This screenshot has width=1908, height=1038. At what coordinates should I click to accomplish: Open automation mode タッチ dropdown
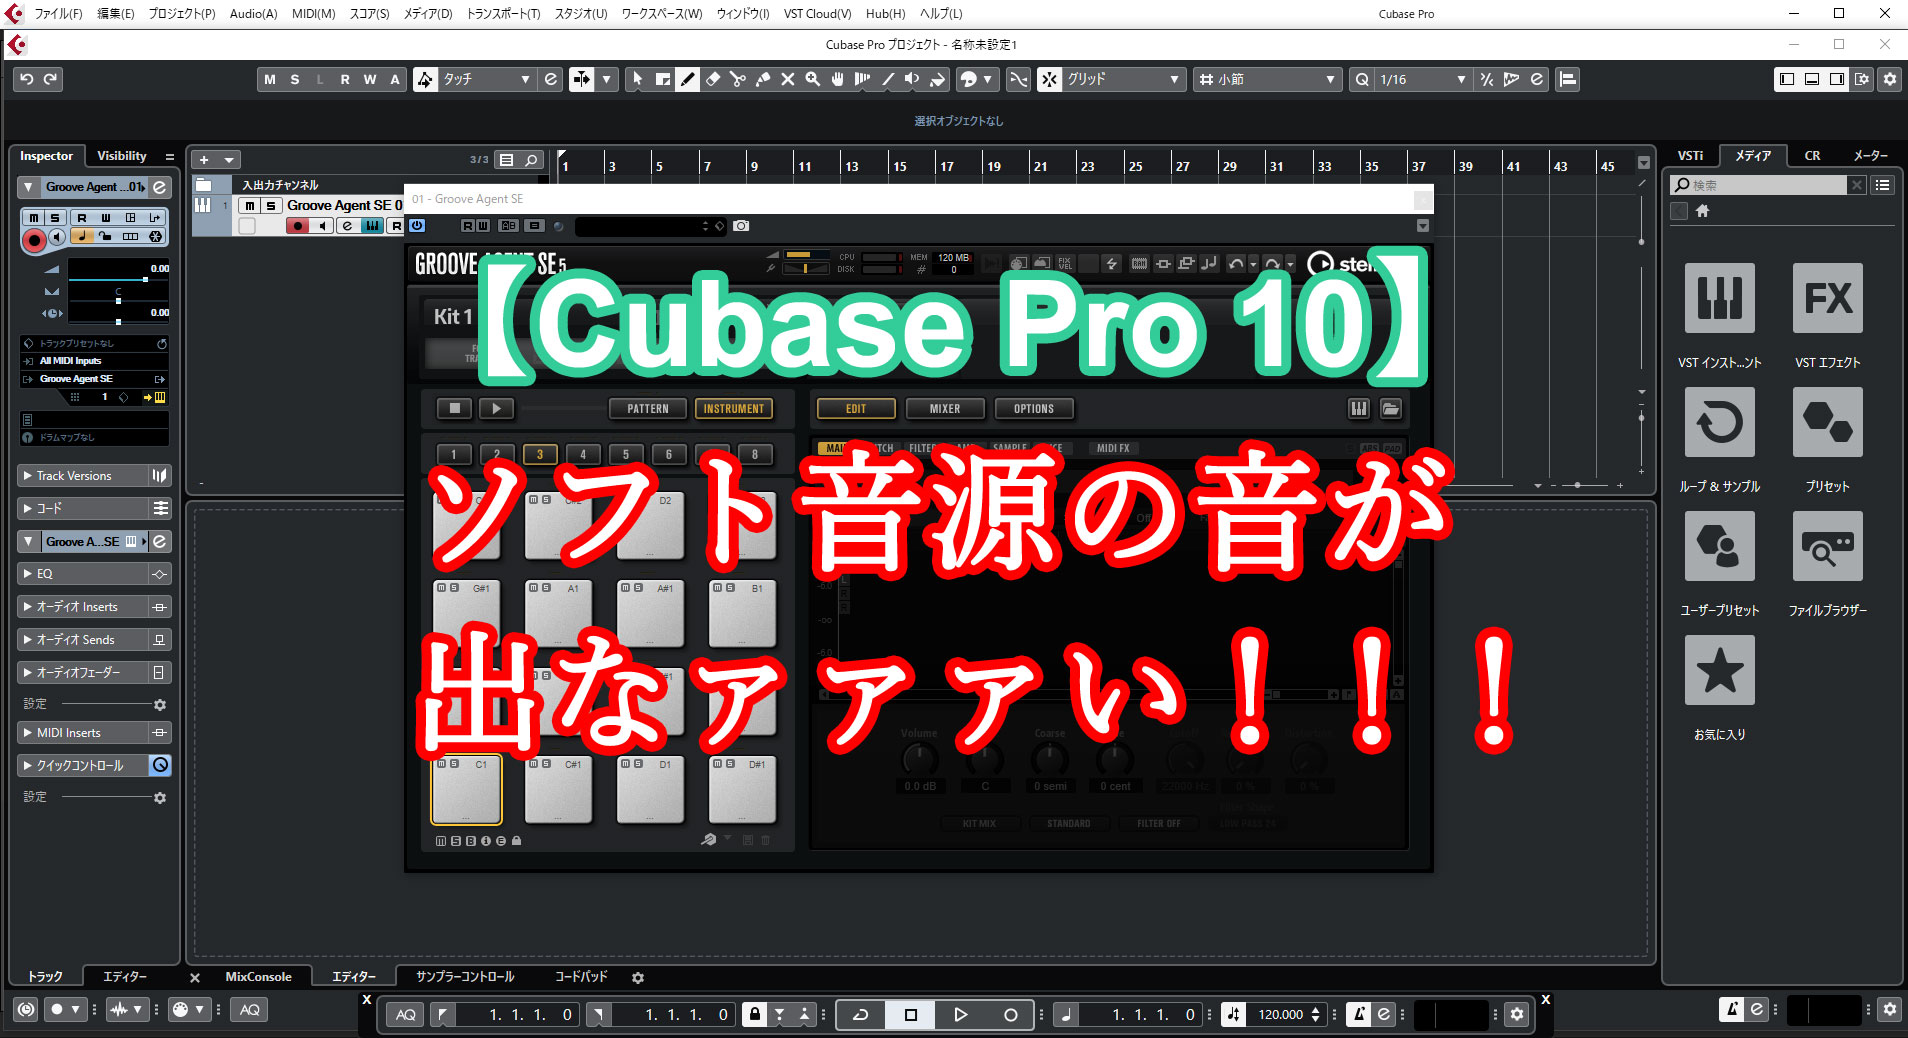pos(486,79)
